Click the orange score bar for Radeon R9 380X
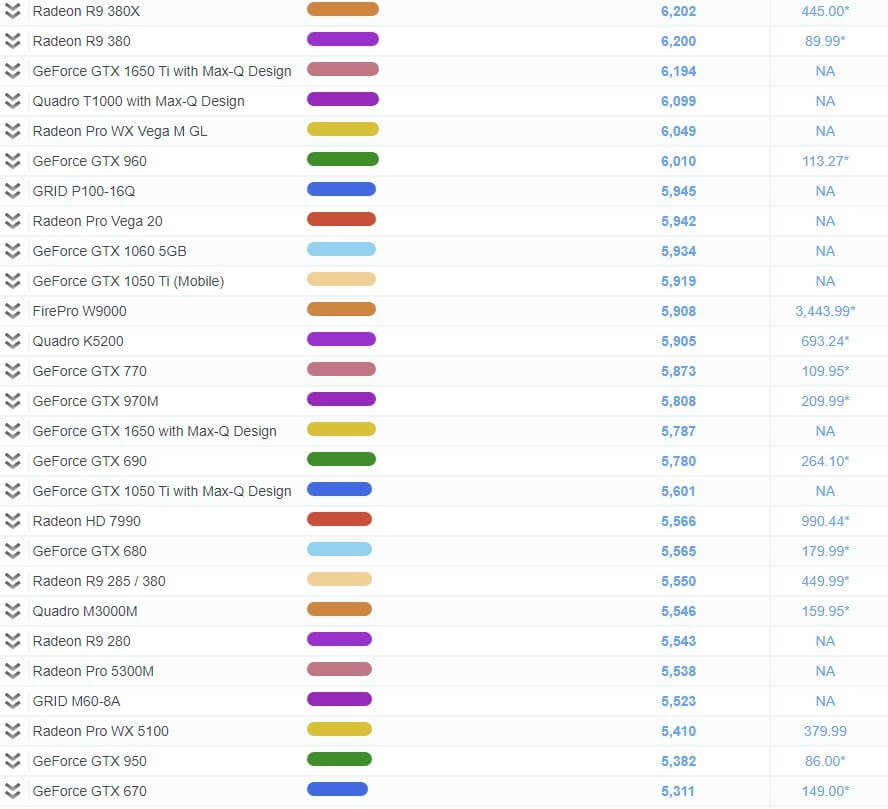The width and height of the screenshot is (888, 809). coord(343,9)
